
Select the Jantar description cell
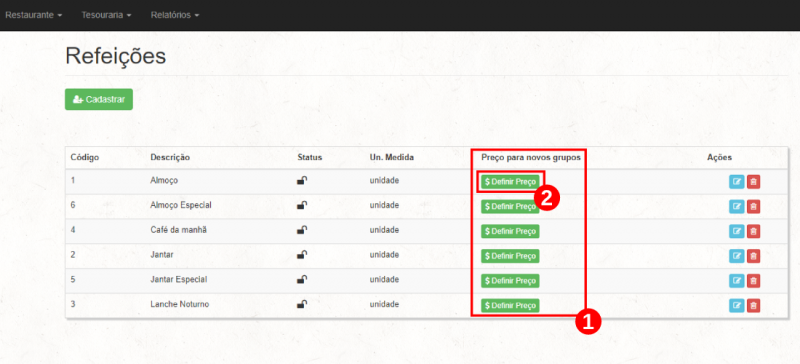[162, 255]
